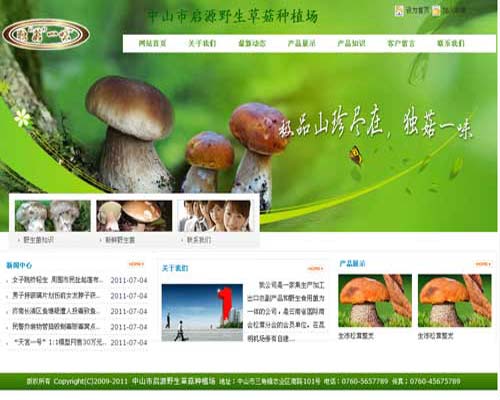500x400 pixels.
Task: Click the 联系我们 staff photo thumbnail
Action: pyautogui.click(x=215, y=216)
